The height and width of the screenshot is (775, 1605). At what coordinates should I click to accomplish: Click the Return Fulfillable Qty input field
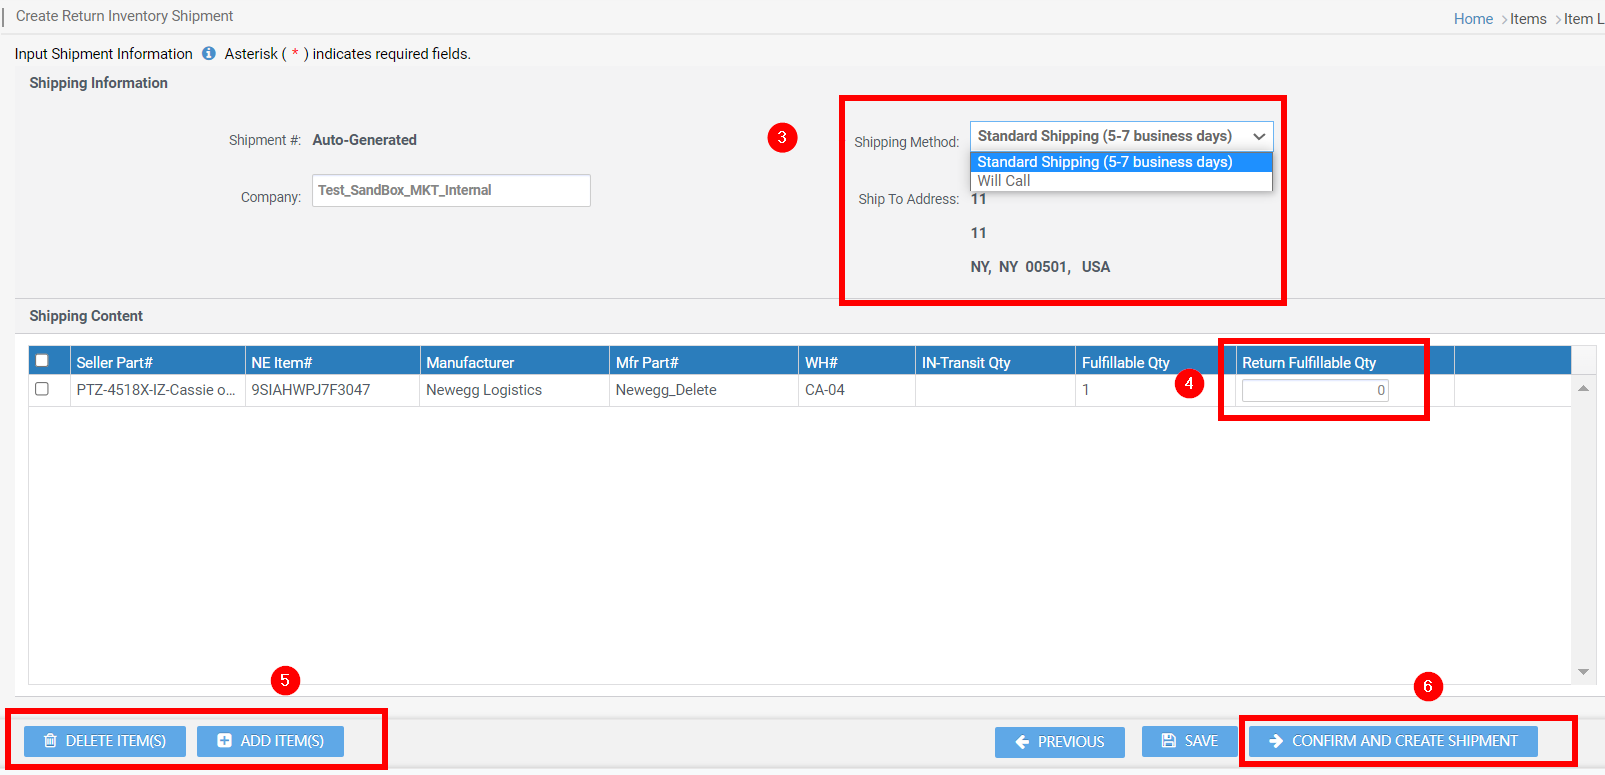click(1315, 391)
